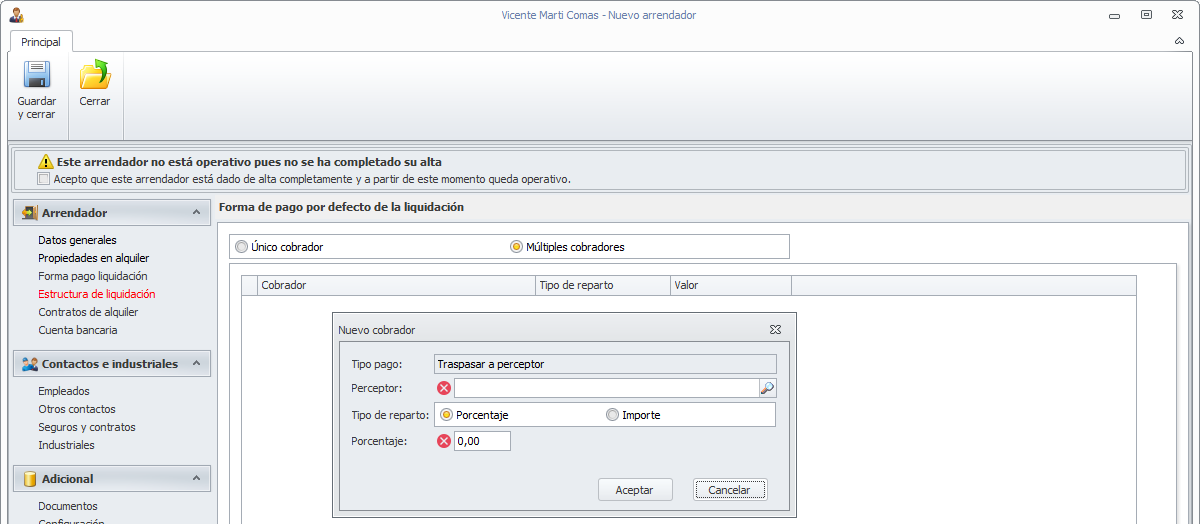The image size is (1200, 524).
Task: Select the Importe radio option
Action: pos(613,415)
